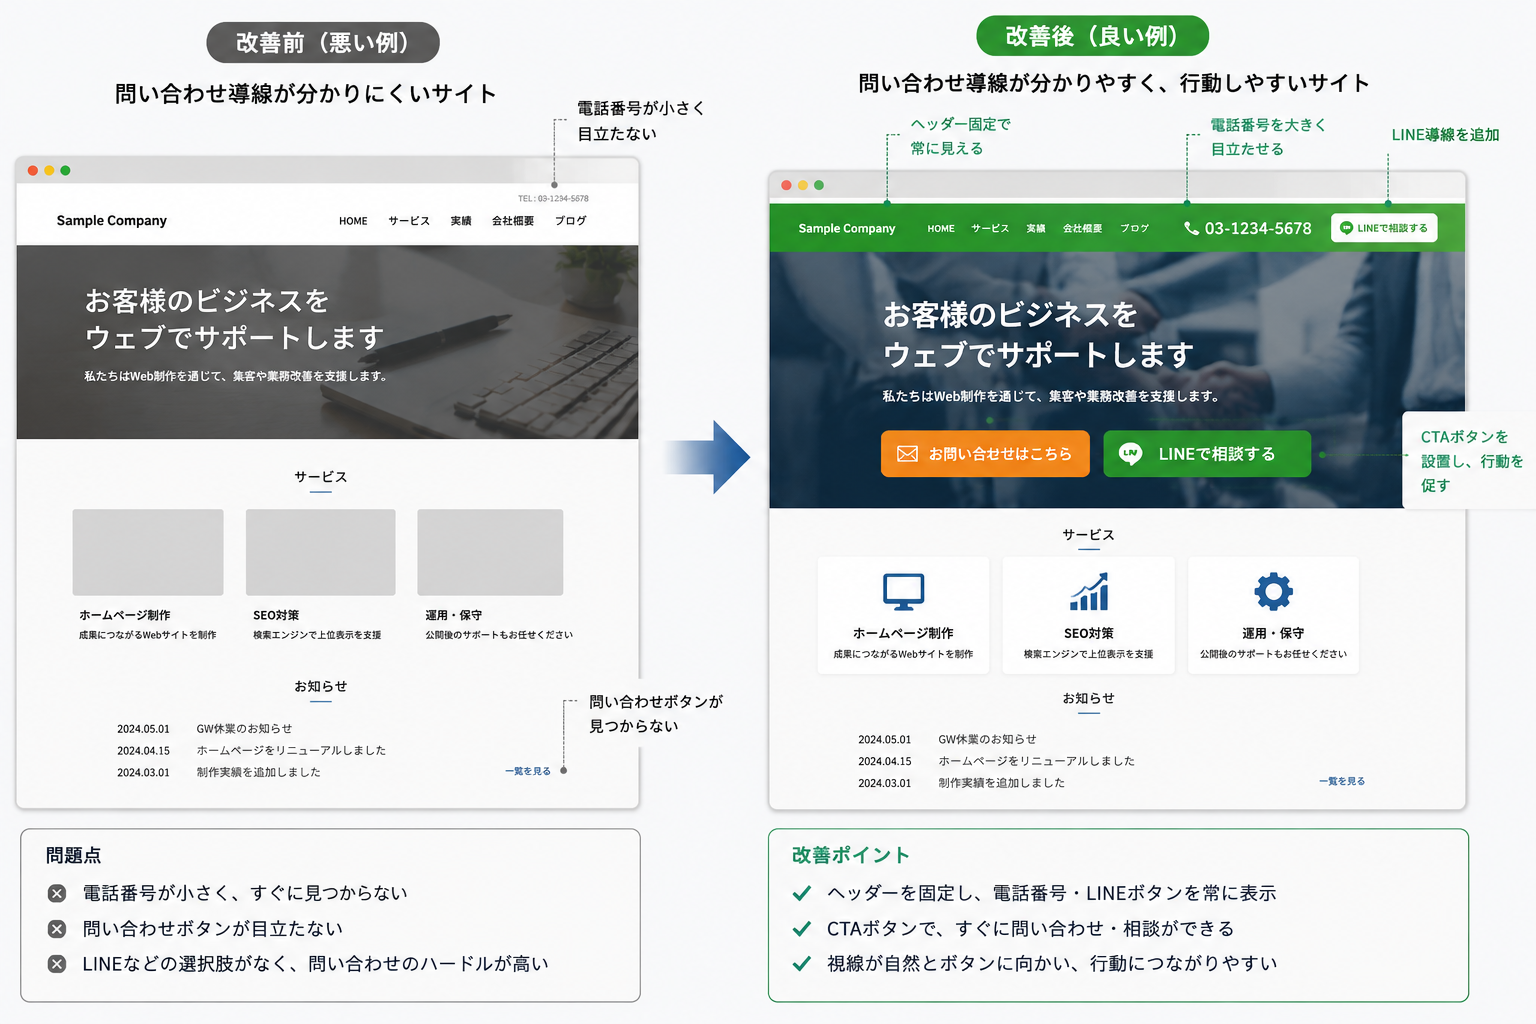This screenshot has height=1024, width=1536.
Task: Click ホームページをリニューアルしました in the left site
Action: 291,751
